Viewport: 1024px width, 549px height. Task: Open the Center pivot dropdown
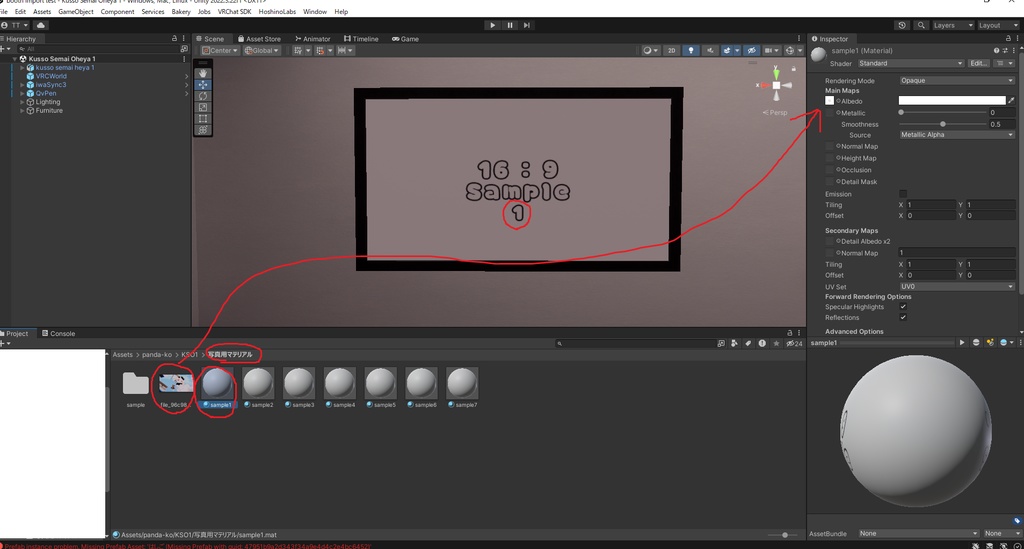(x=219, y=50)
